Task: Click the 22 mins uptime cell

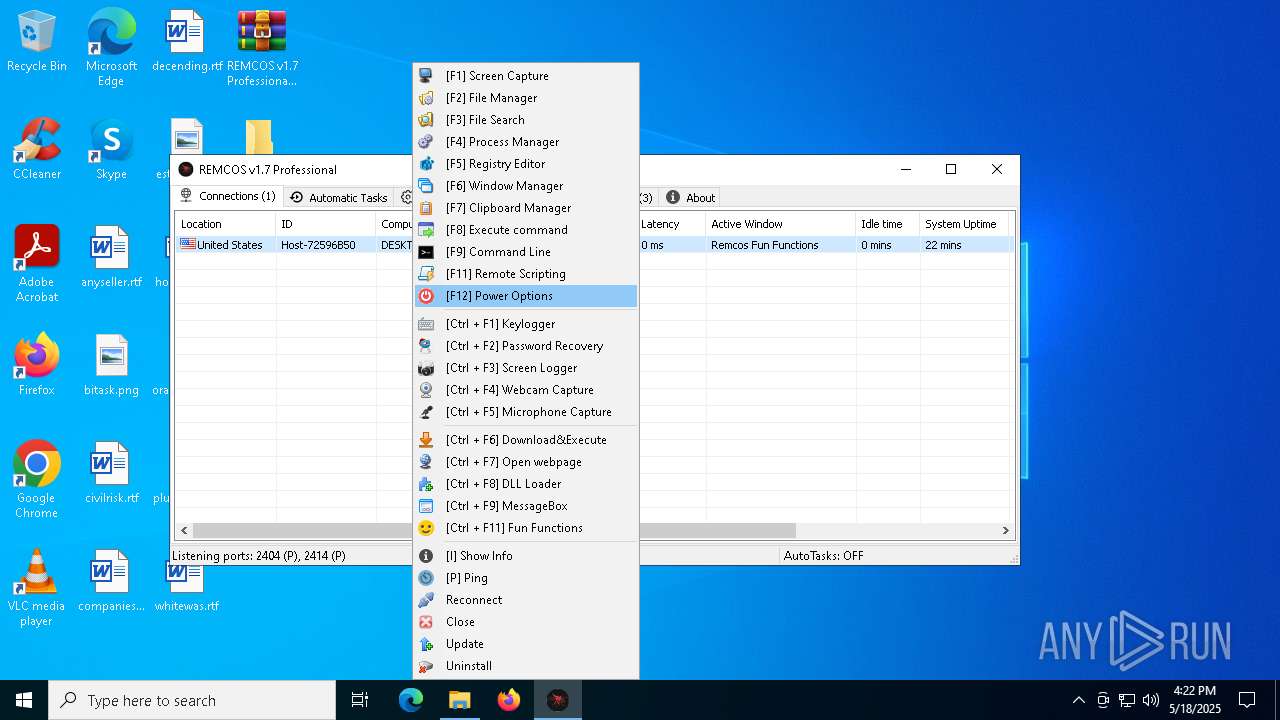Action: [x=966, y=245]
